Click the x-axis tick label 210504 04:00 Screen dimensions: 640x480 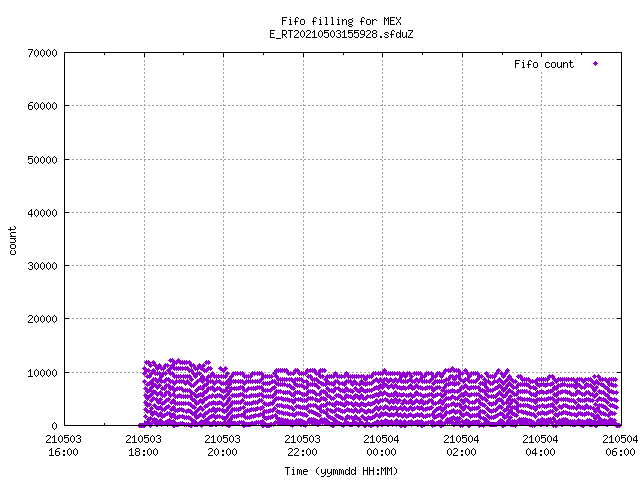click(540, 445)
